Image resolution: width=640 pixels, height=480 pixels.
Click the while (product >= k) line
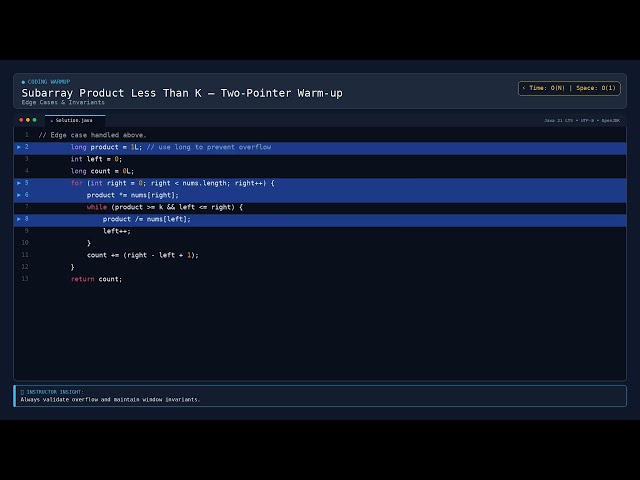pyautogui.click(x=164, y=207)
